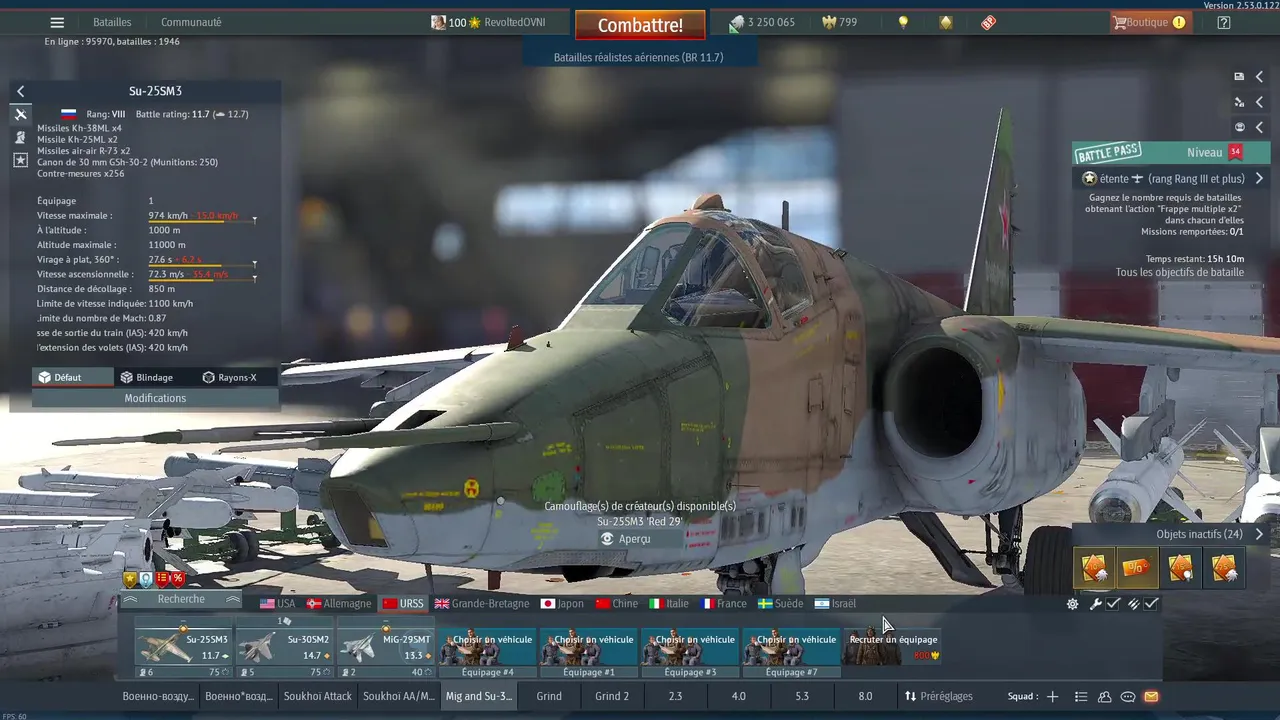Select the Su-25SM3 crew slot

pyautogui.click(x=183, y=646)
